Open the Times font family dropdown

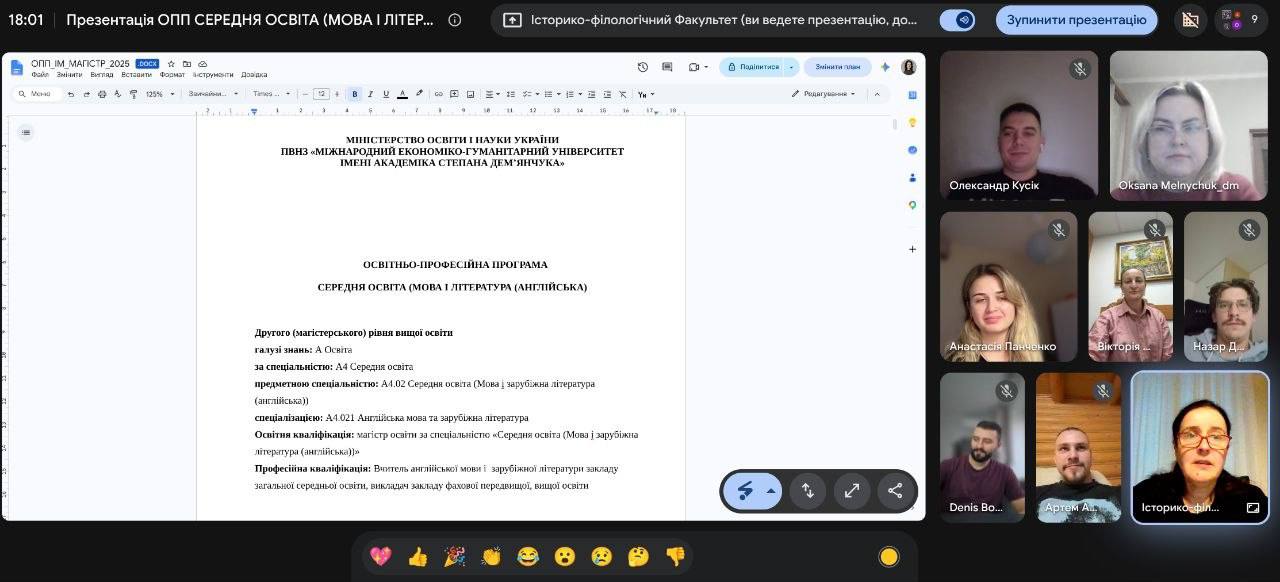pos(271,94)
